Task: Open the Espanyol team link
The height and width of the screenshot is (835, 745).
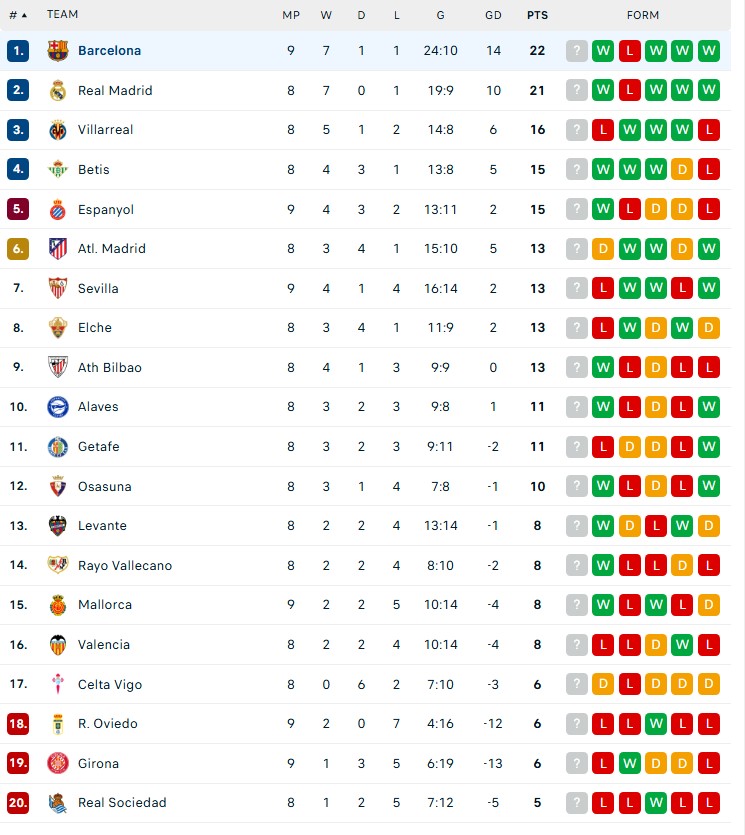Action: (105, 210)
